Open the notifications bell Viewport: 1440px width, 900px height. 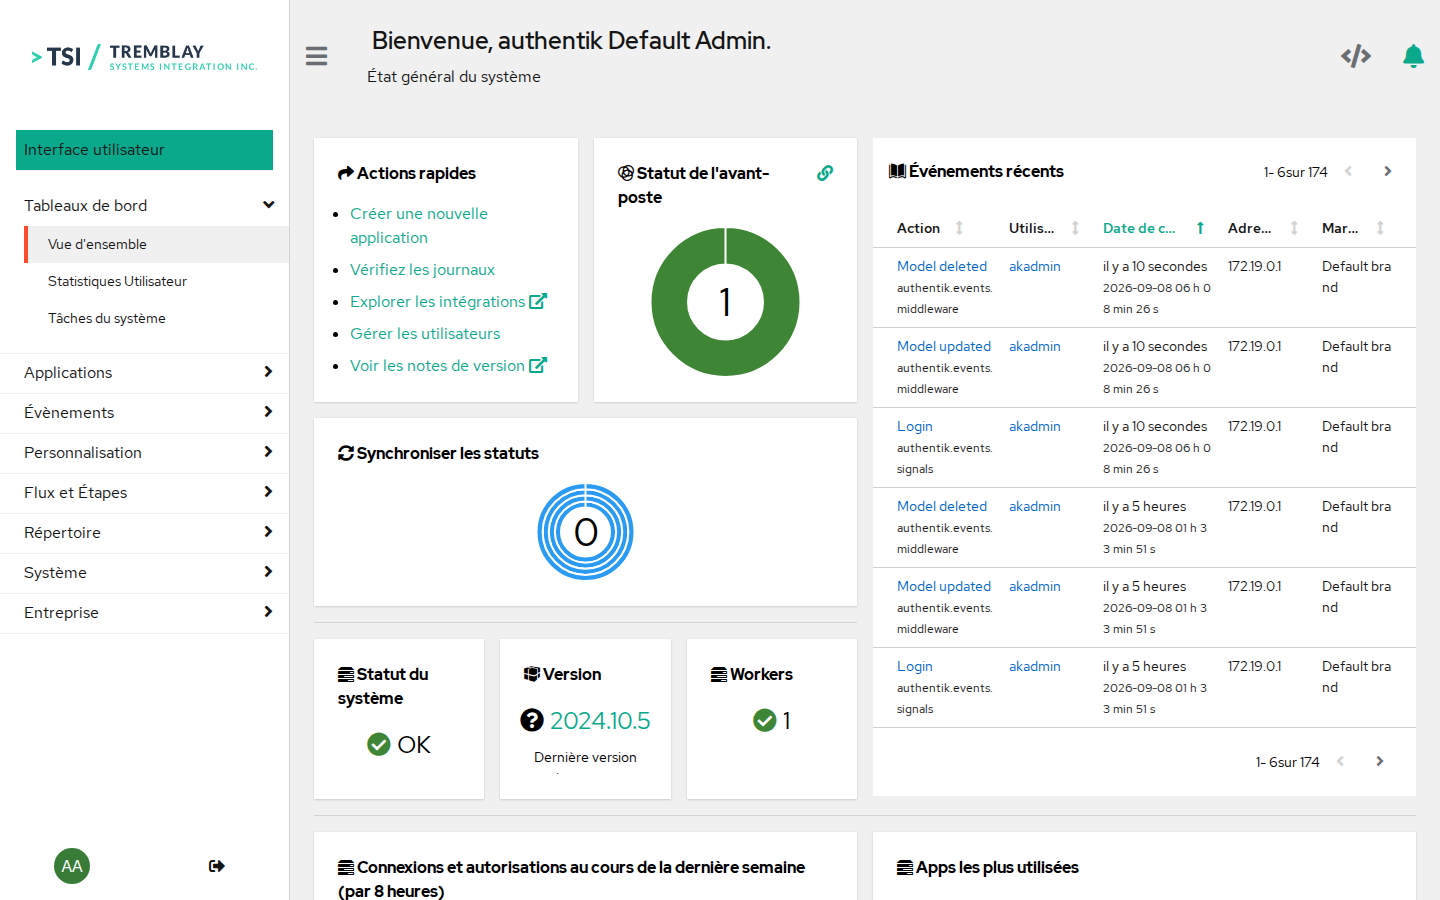(1413, 56)
